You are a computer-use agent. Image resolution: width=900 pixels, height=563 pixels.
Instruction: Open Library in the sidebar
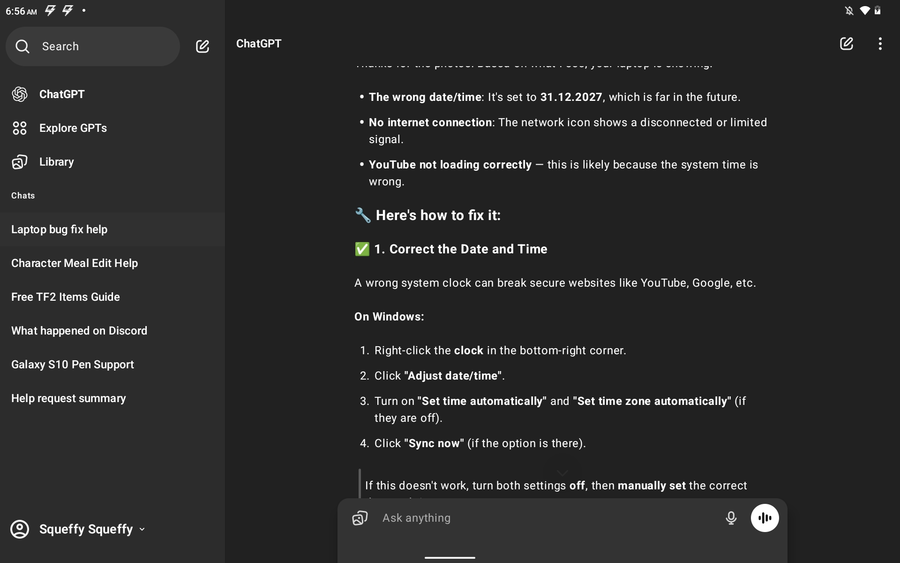[x=112, y=162]
